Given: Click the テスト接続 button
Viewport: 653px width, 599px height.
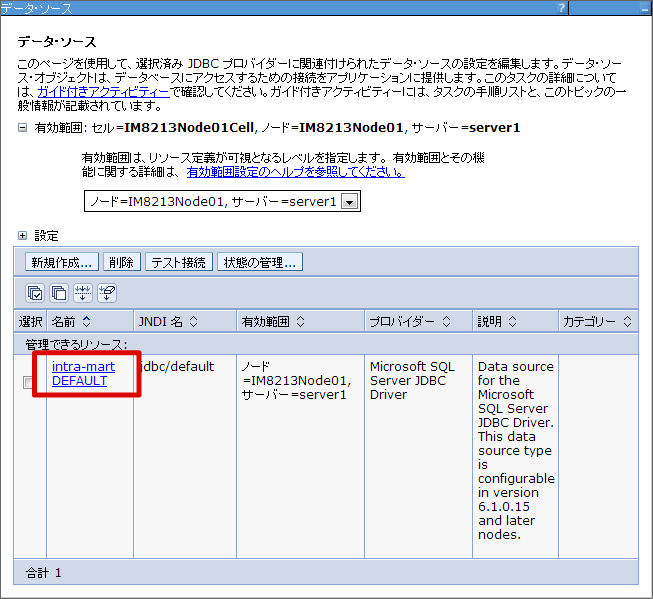Looking at the screenshot, I should (x=178, y=262).
